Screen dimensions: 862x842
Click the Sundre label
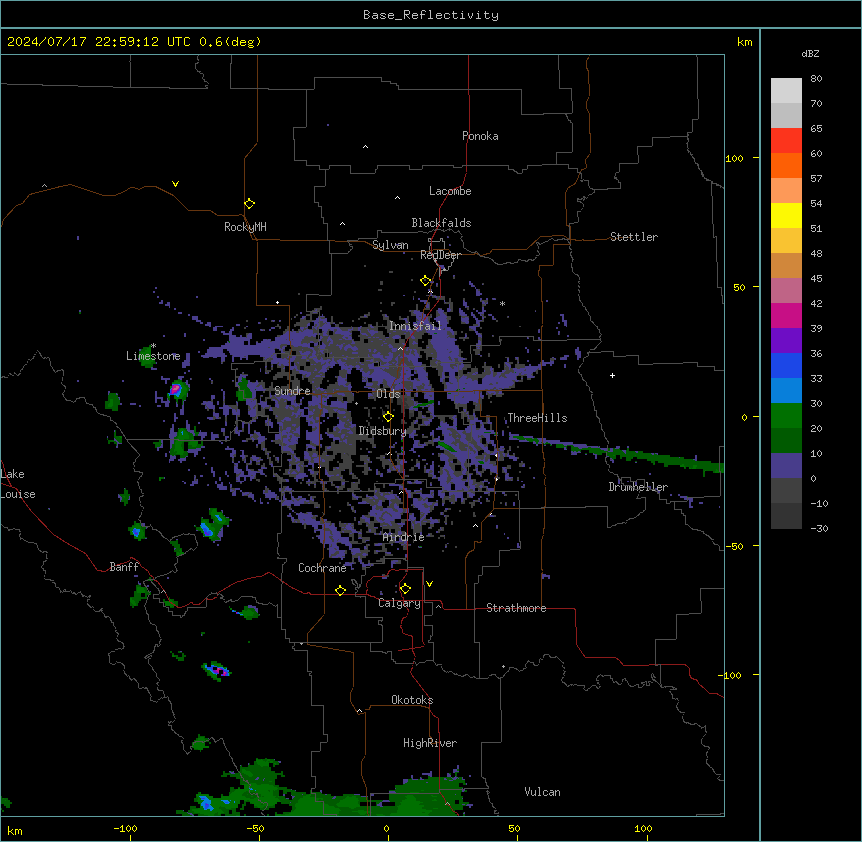(x=292, y=391)
